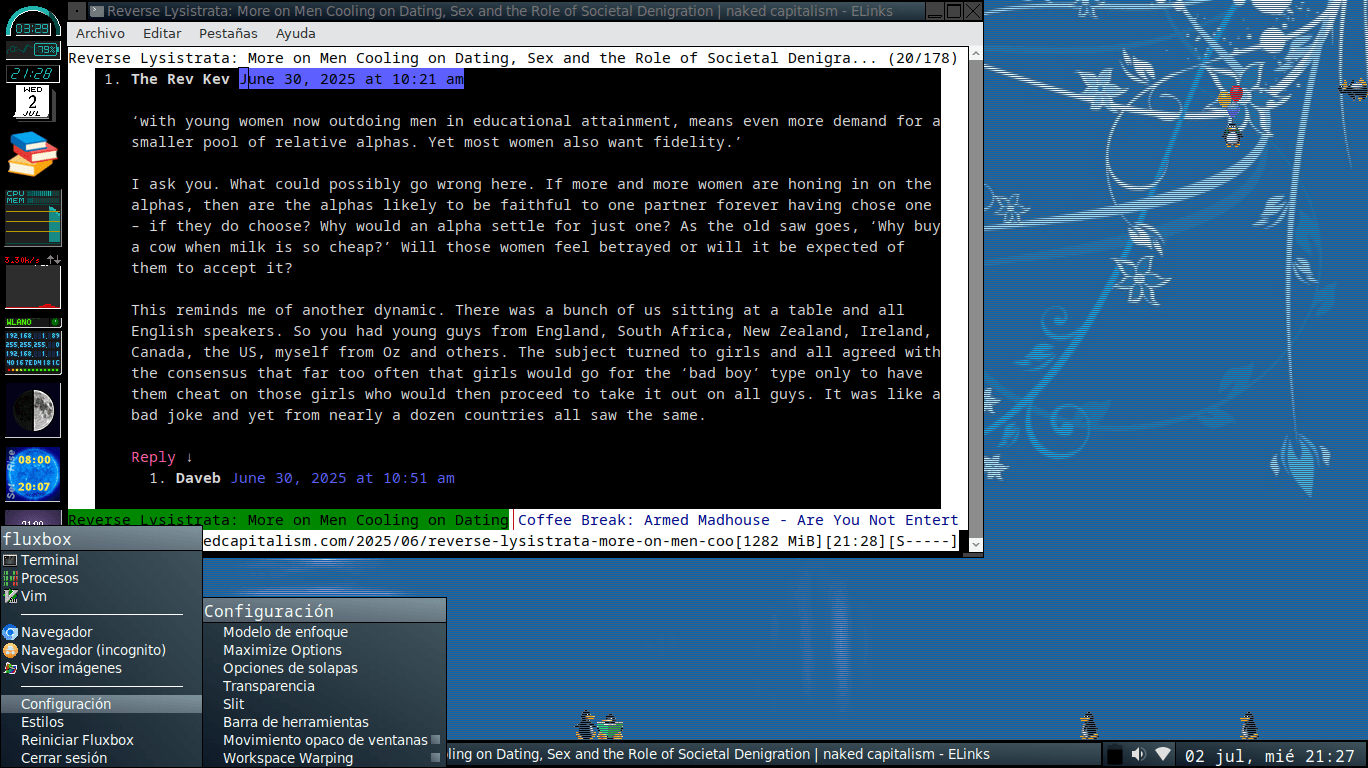
Task: Follow the Reply ↓ link
Action: [x=162, y=457]
